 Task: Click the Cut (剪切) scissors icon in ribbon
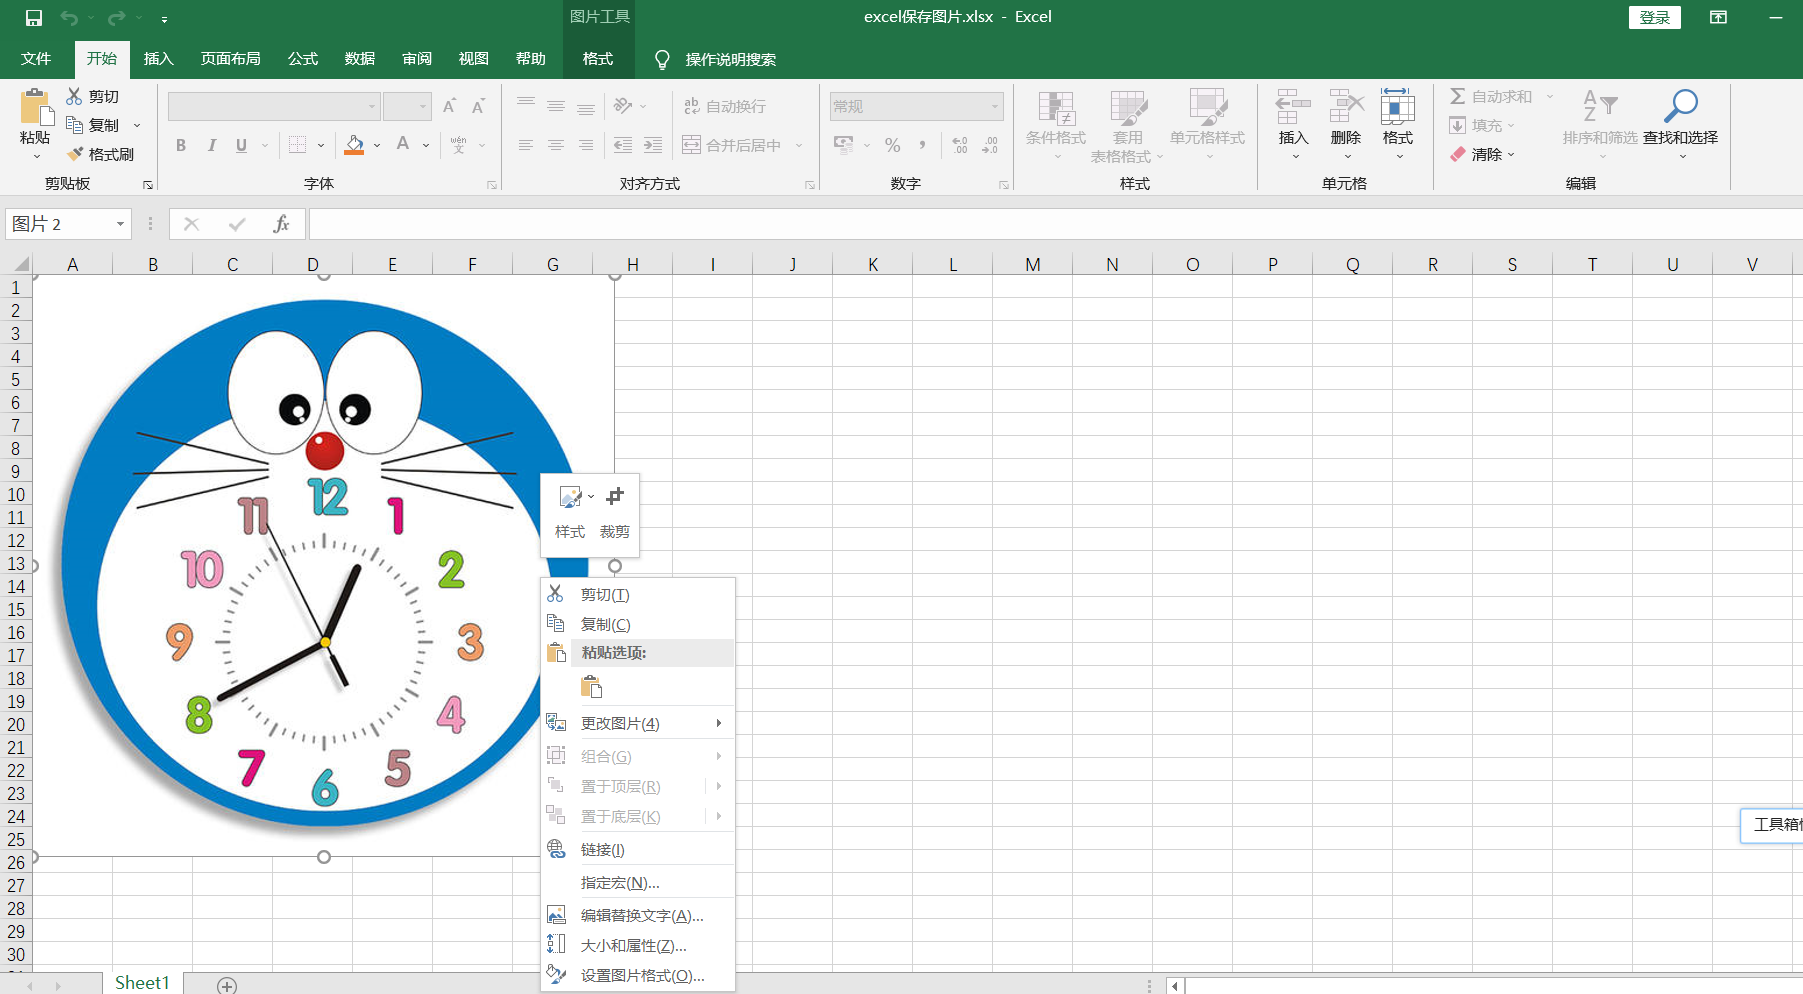(x=74, y=96)
